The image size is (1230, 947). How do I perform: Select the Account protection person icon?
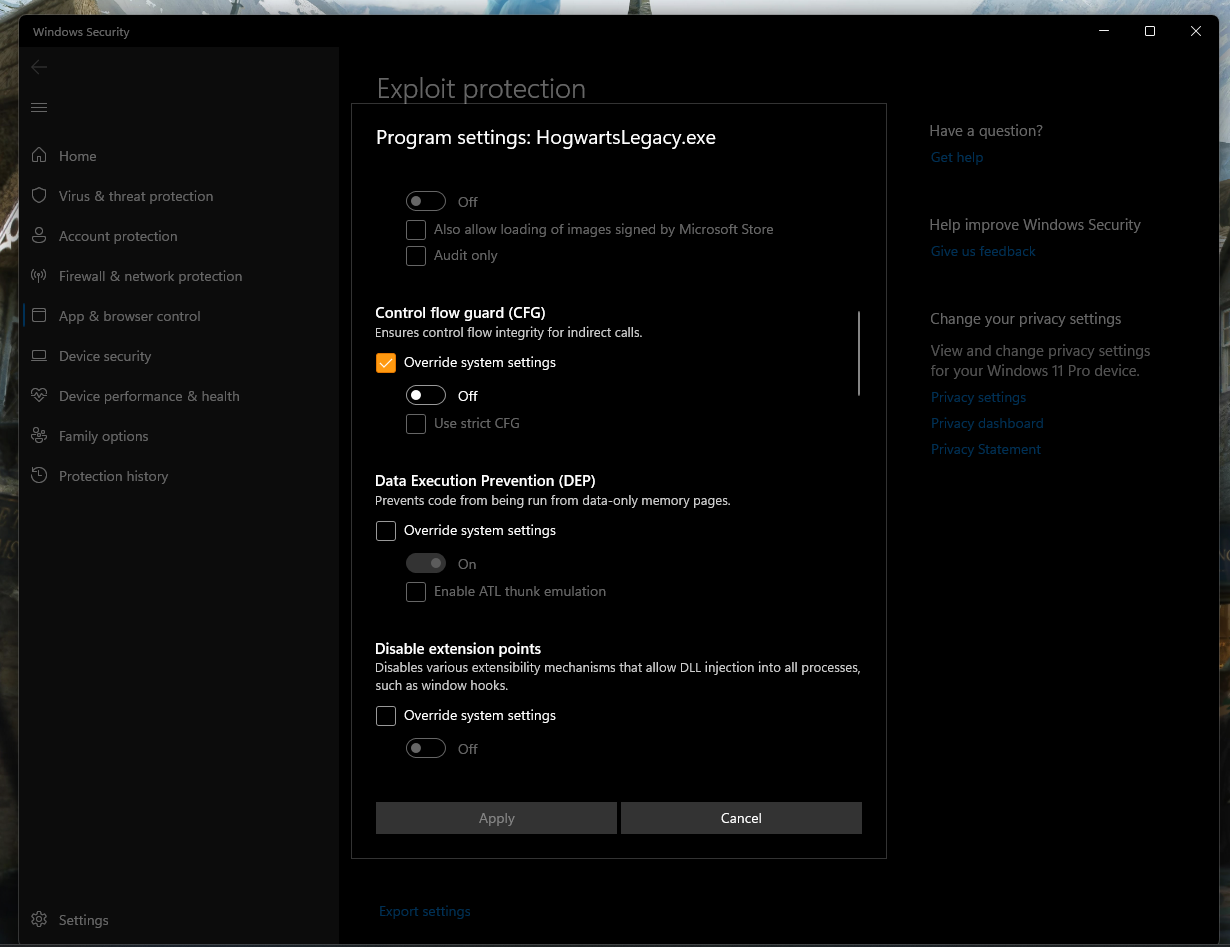(39, 236)
